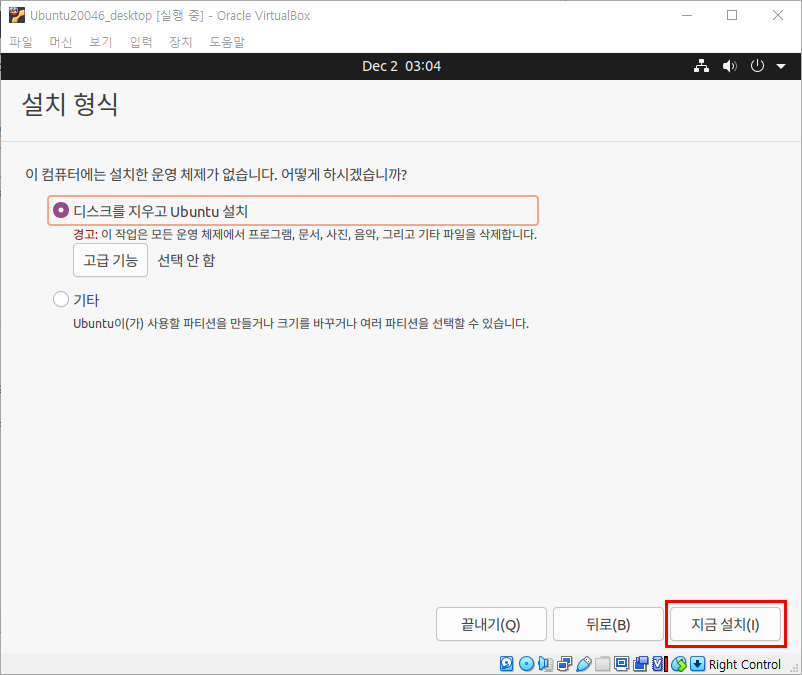Select 디스크를 지우고 Ubuntu 설치 radio button
Screen dimensions: 802x675
(x=61, y=210)
